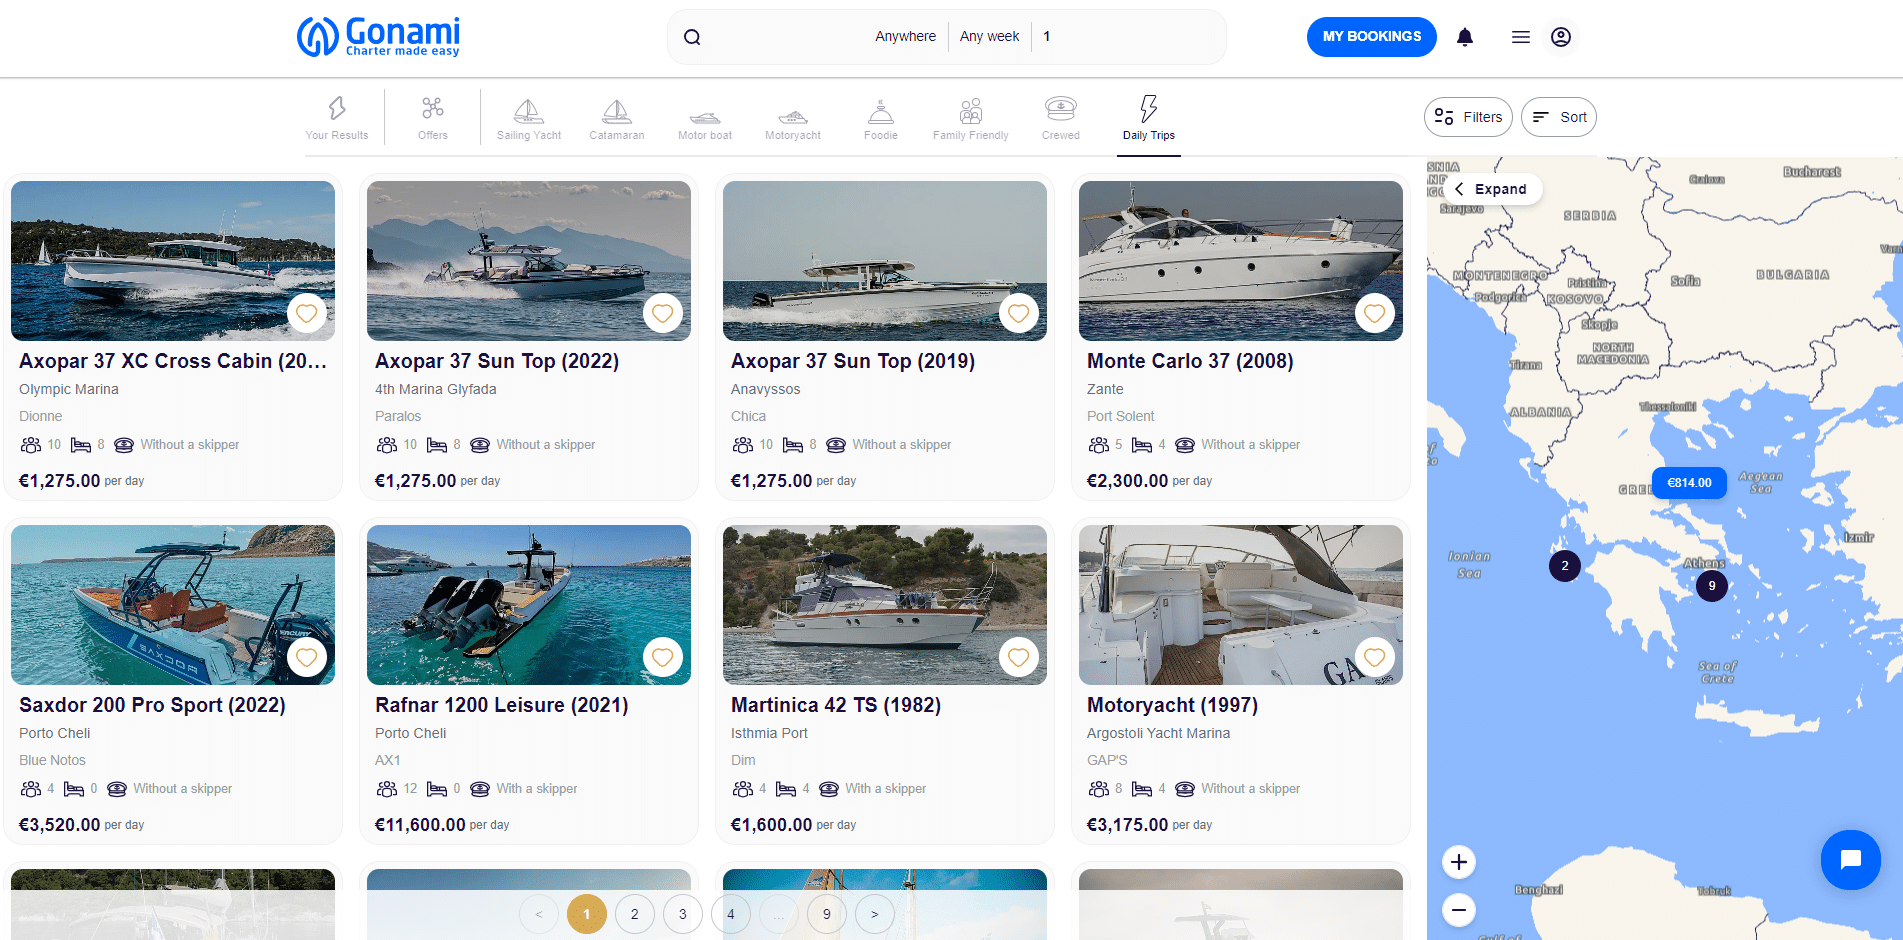
Task: Click the €814.00 map price marker
Action: [x=1689, y=483]
